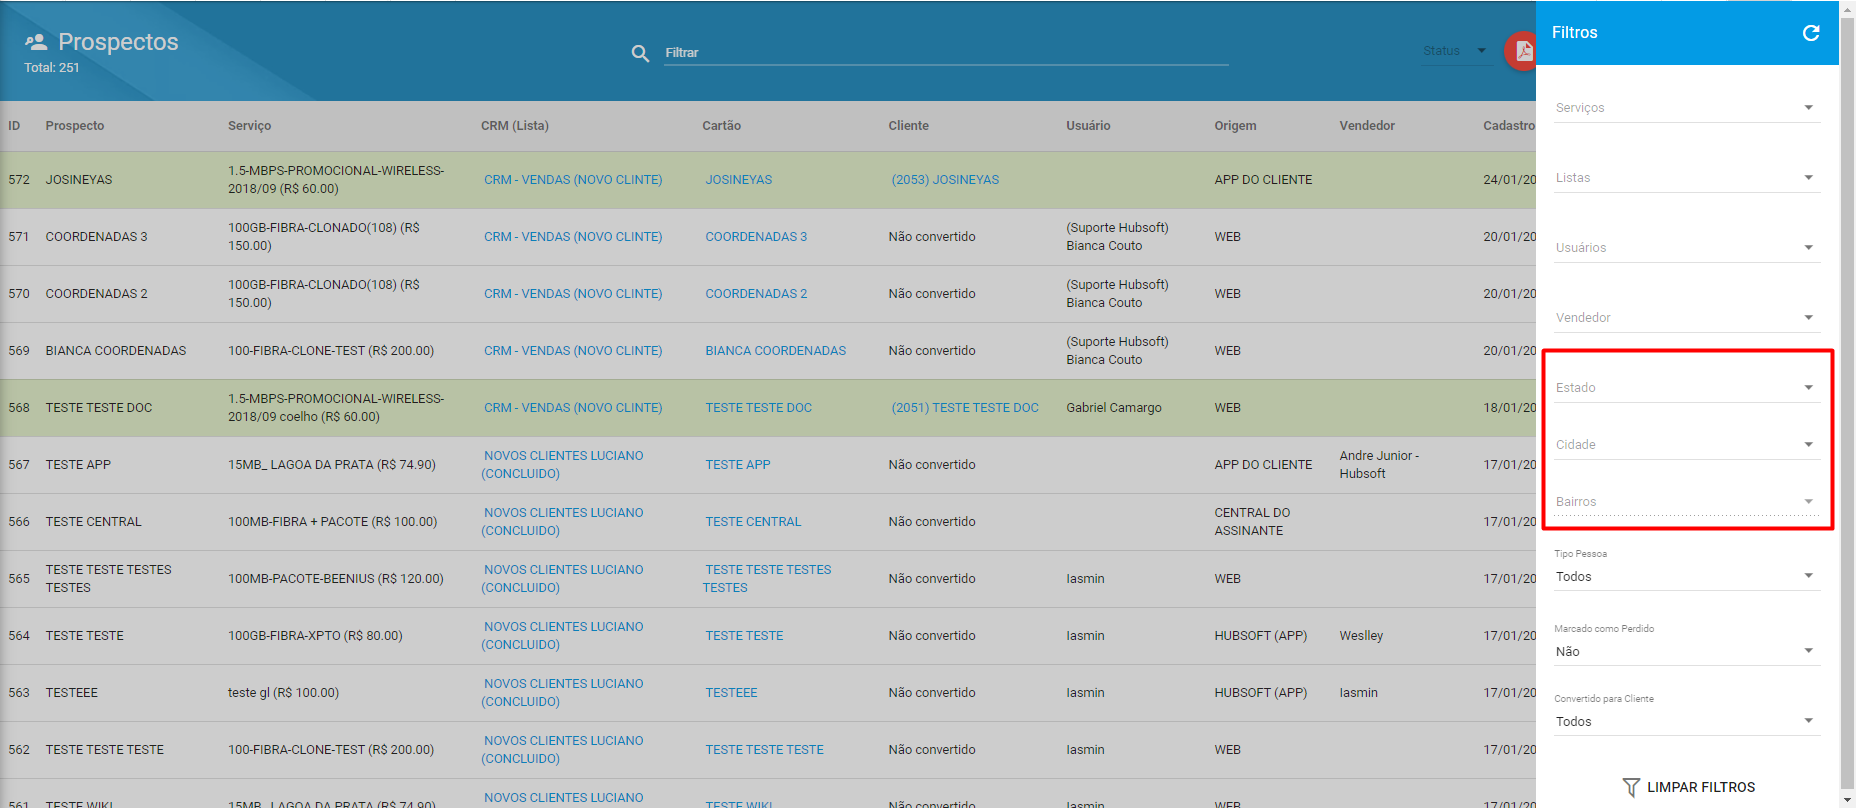Open the Vendedor filter dropdown

(1687, 317)
